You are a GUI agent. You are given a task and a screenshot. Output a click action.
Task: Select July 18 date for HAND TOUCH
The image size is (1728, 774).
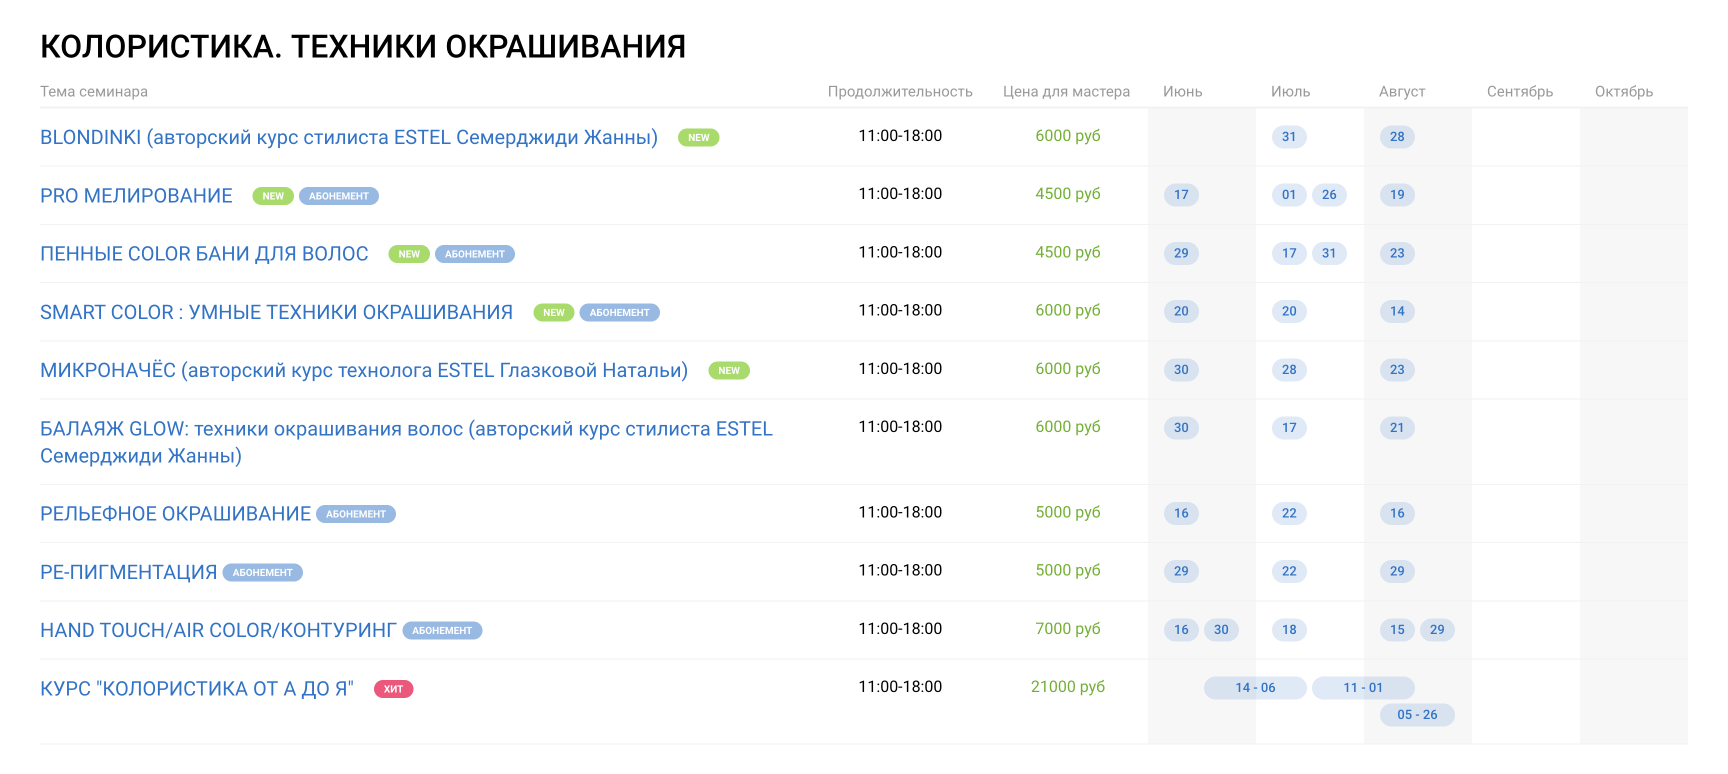1289,629
